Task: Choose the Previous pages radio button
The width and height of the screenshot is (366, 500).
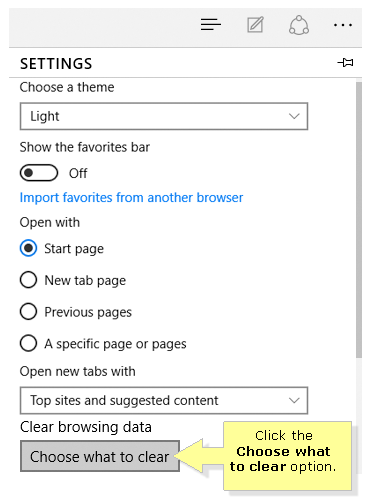Action: 28,312
